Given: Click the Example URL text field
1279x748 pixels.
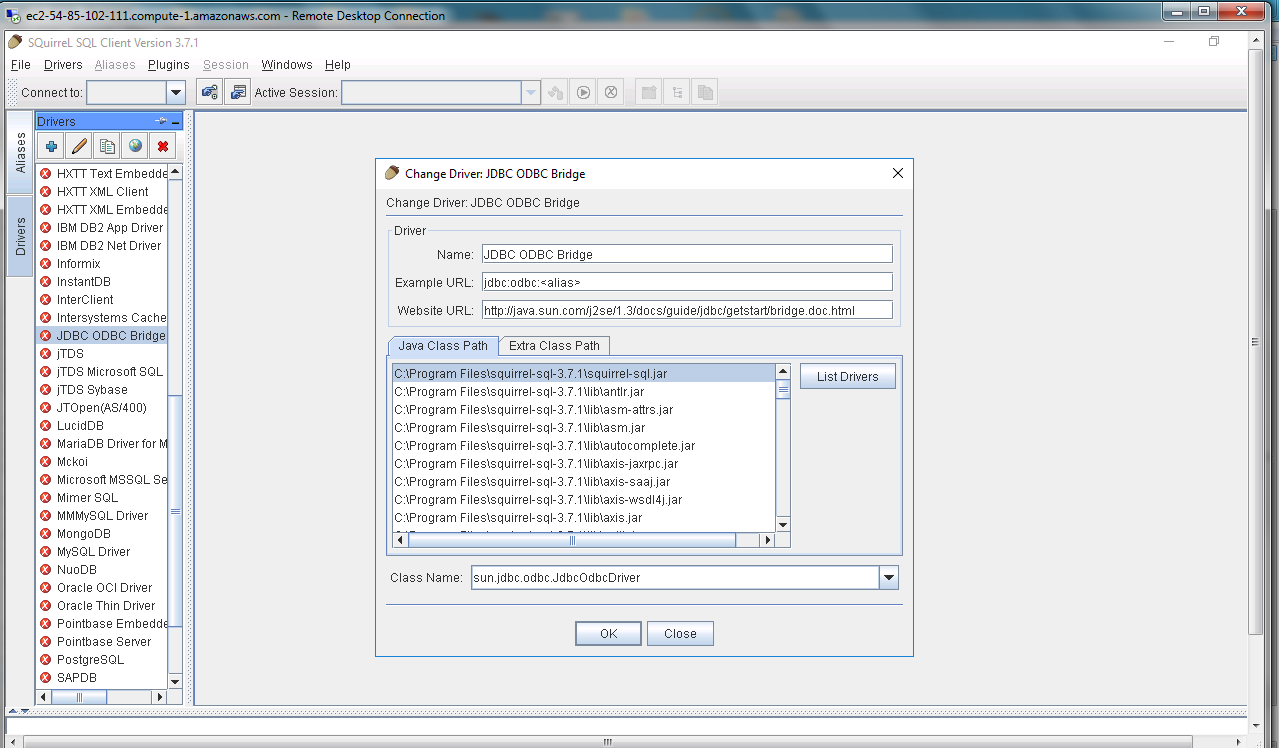Looking at the screenshot, I should (x=686, y=282).
